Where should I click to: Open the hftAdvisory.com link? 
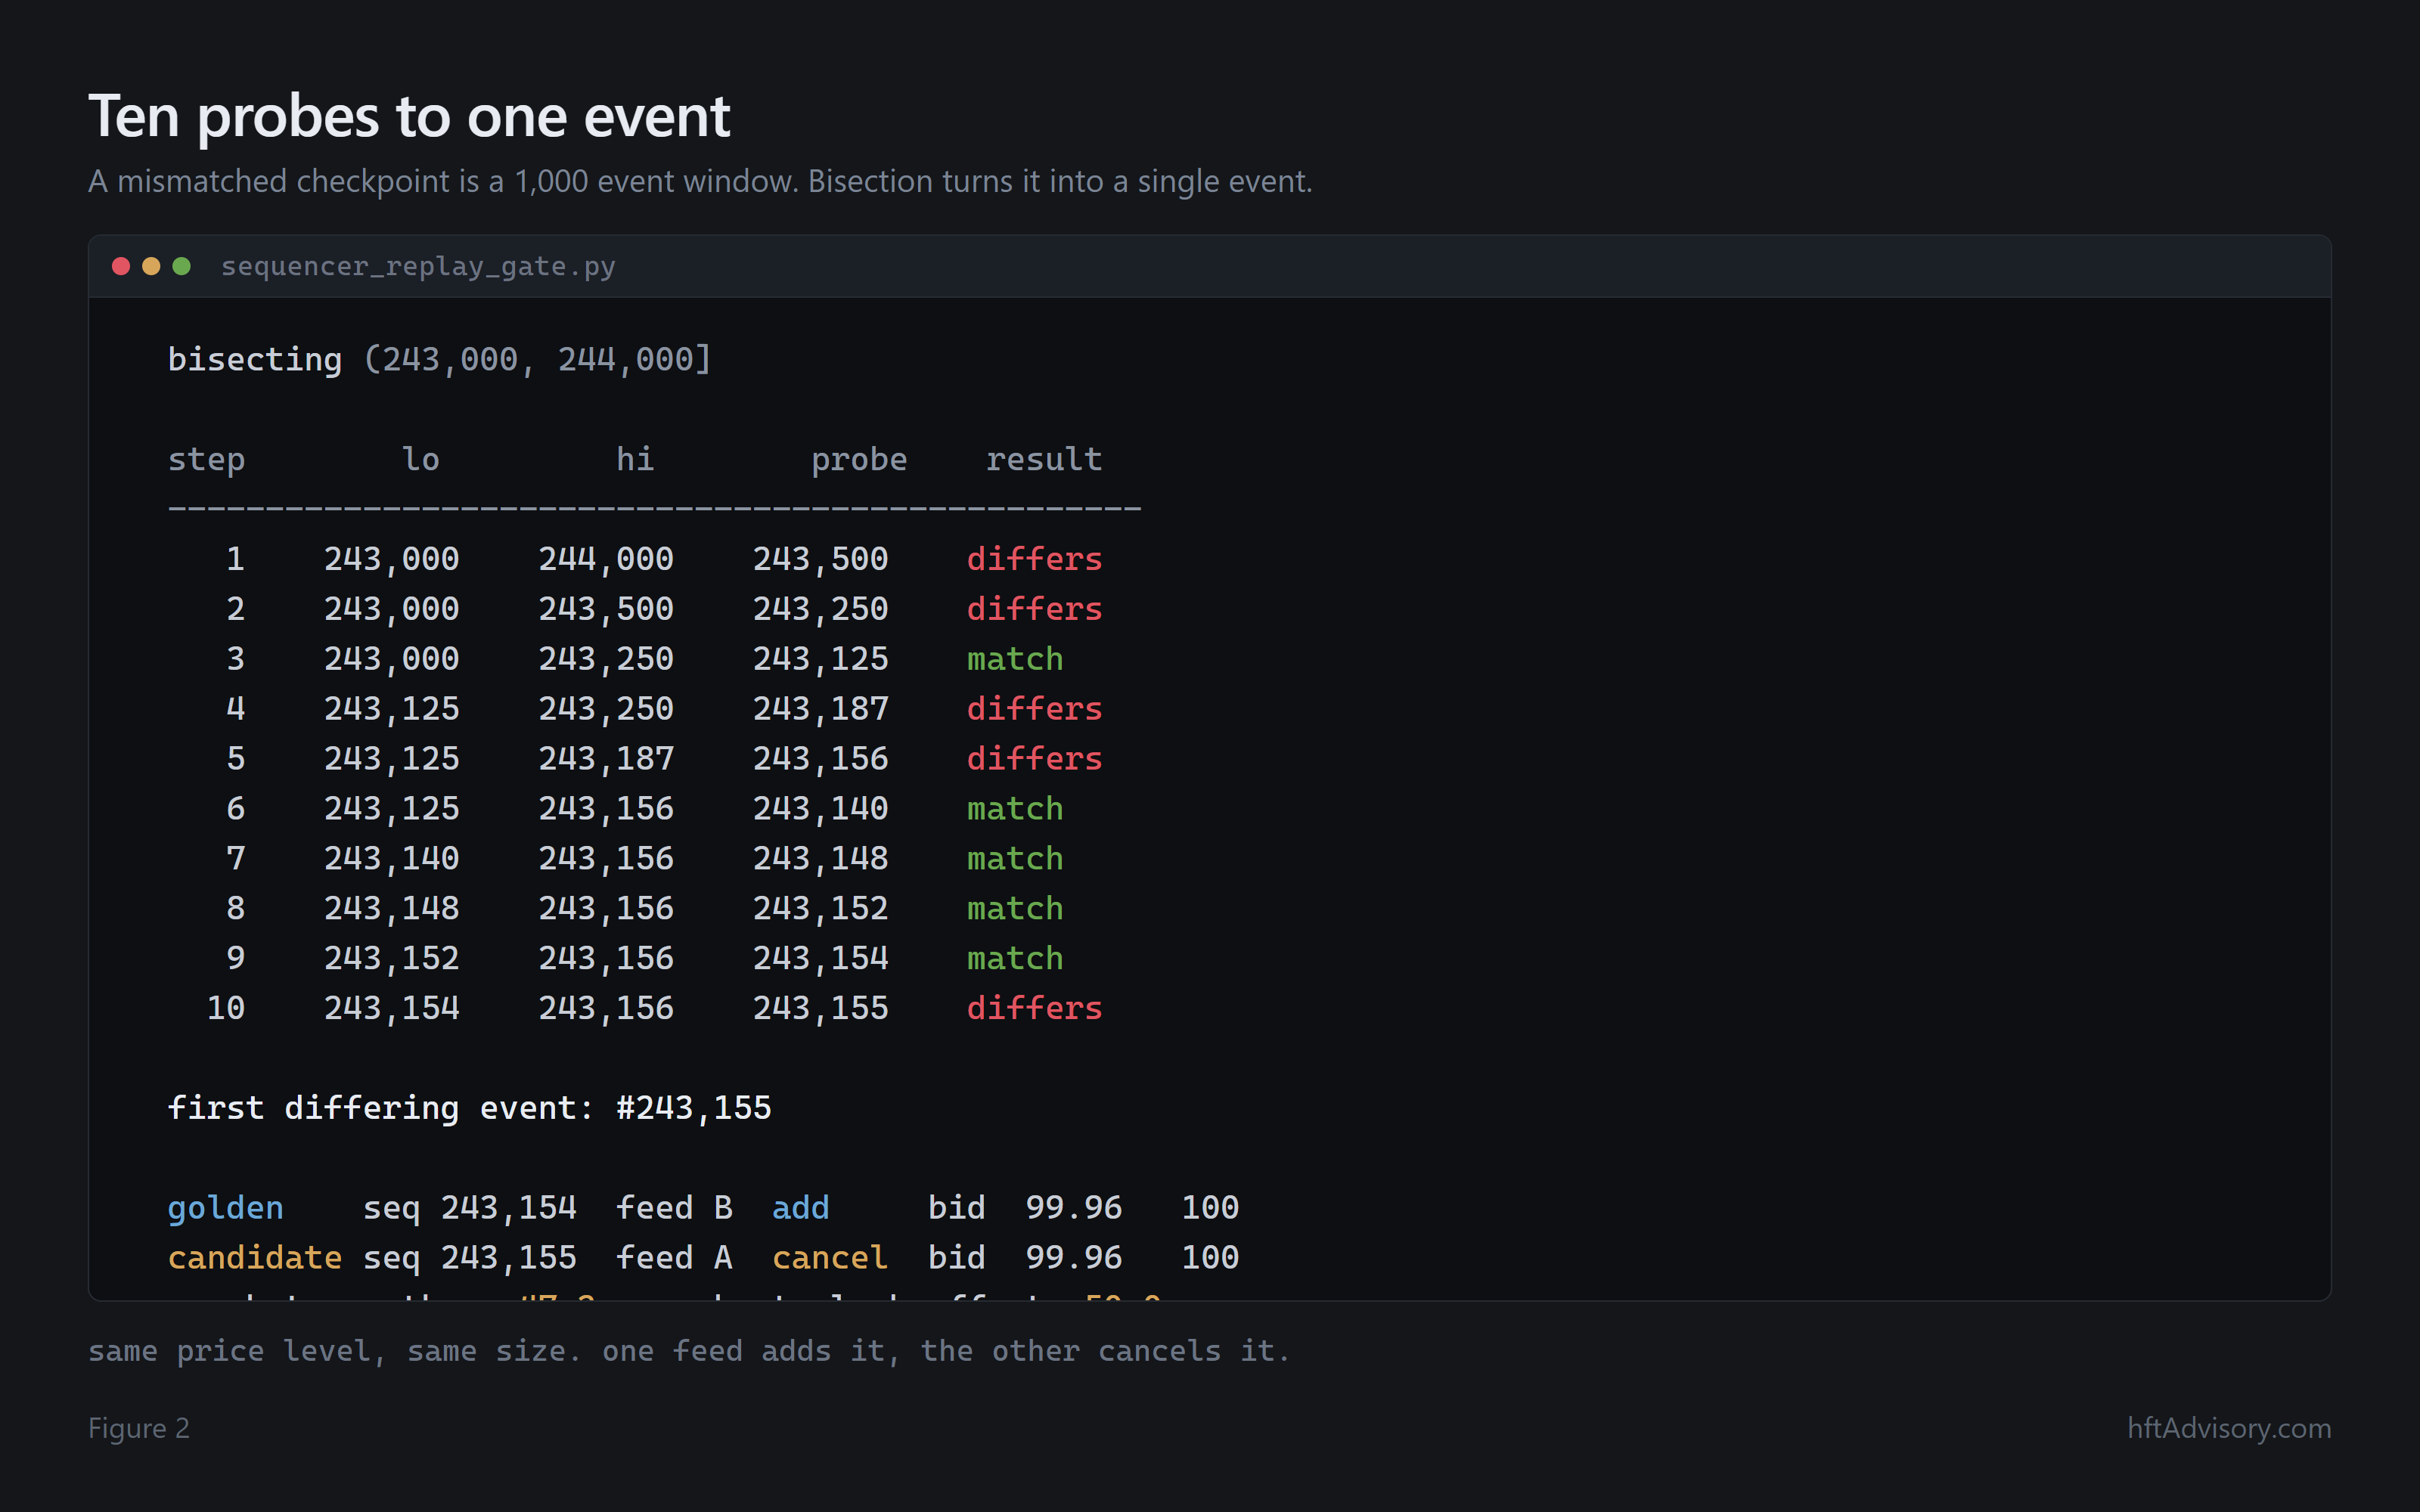pyautogui.click(x=2229, y=1428)
